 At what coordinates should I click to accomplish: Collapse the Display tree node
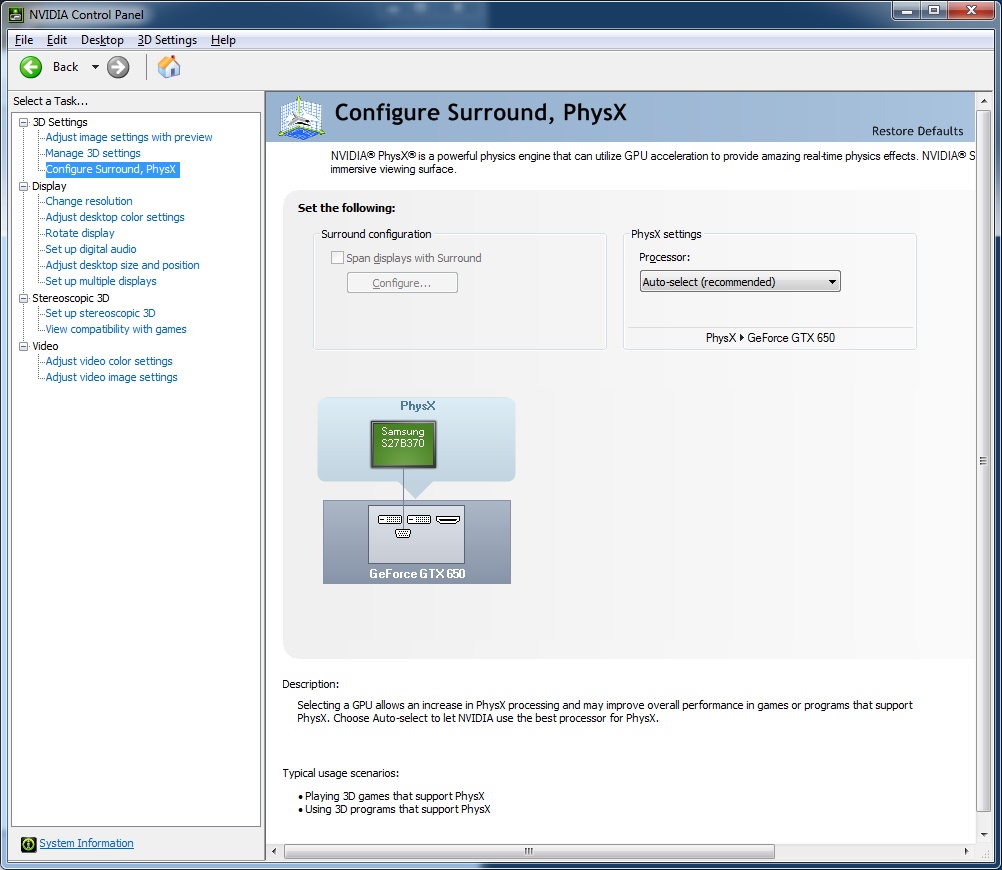[24, 186]
